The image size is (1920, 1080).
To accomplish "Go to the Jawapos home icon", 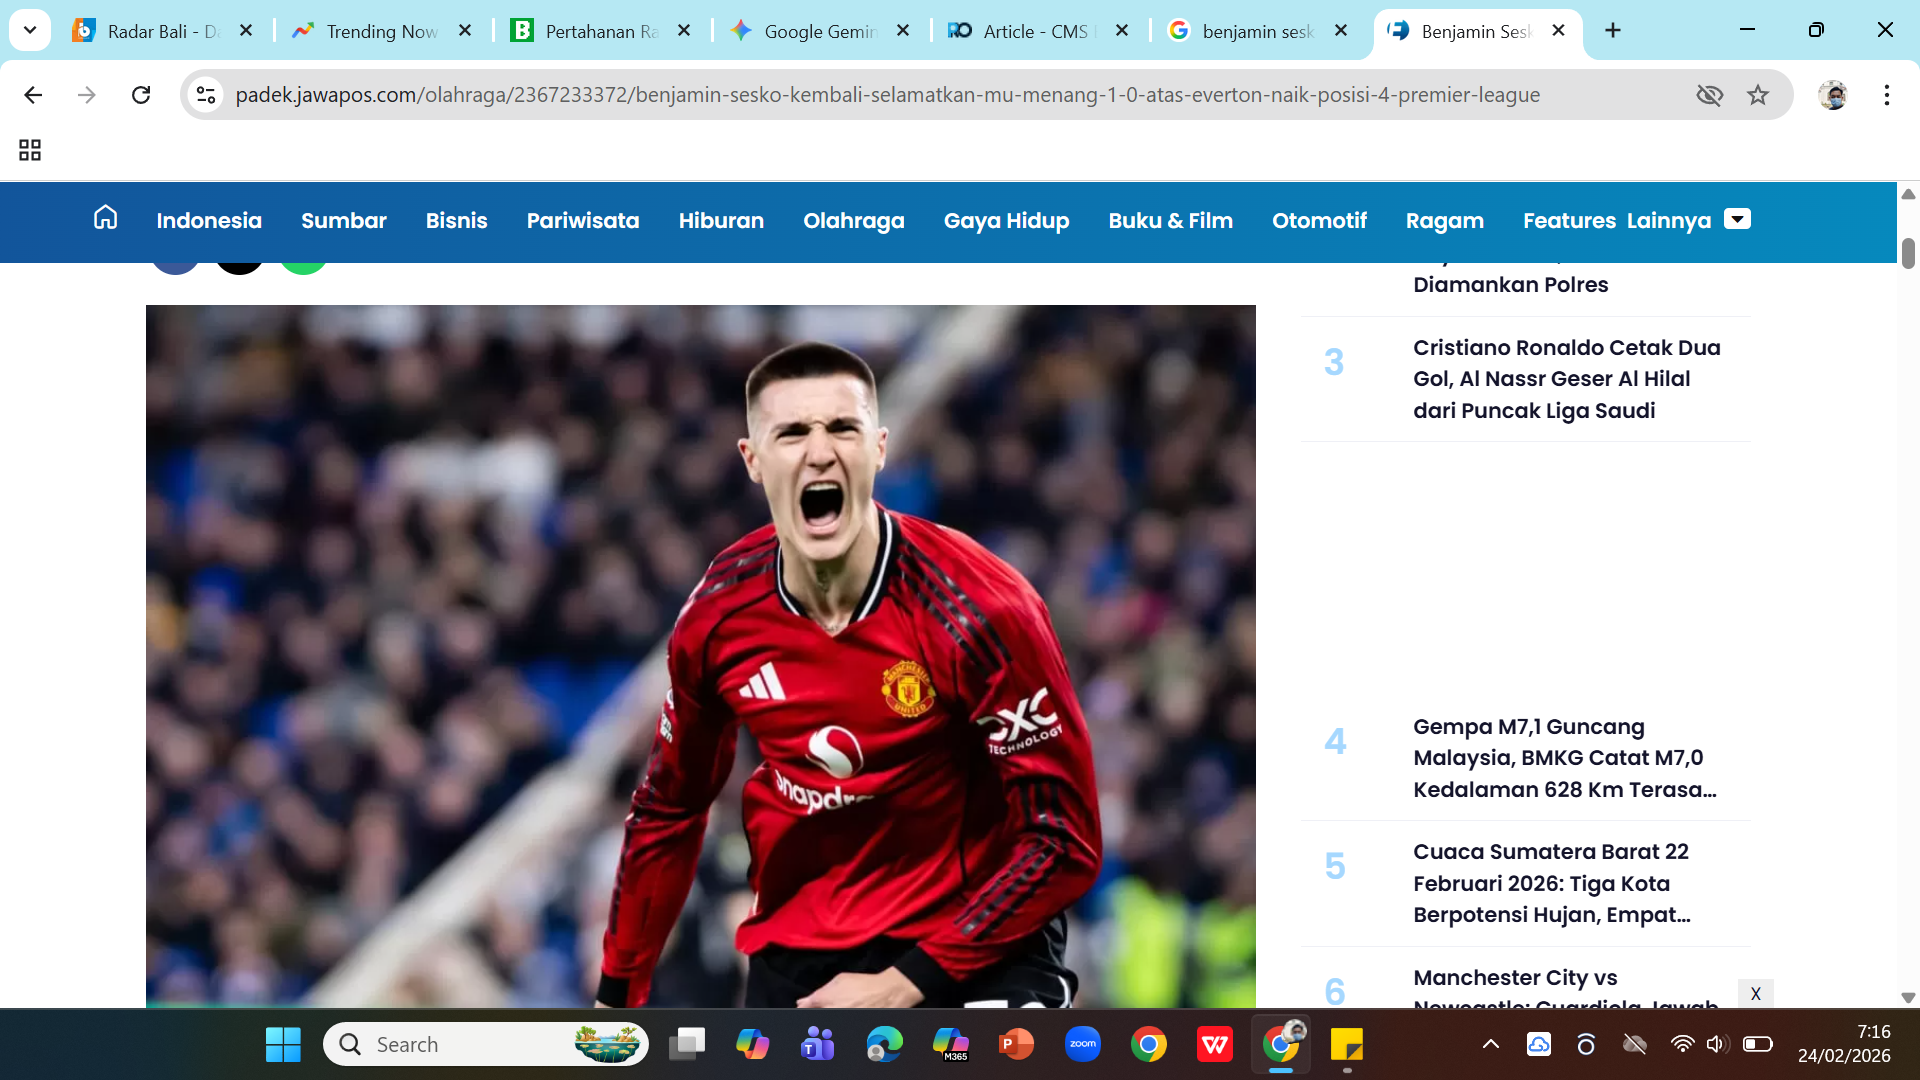I will click(105, 218).
